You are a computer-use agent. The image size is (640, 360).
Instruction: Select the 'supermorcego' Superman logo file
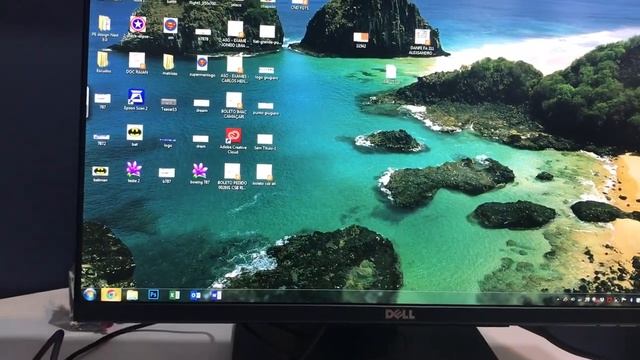click(202, 67)
